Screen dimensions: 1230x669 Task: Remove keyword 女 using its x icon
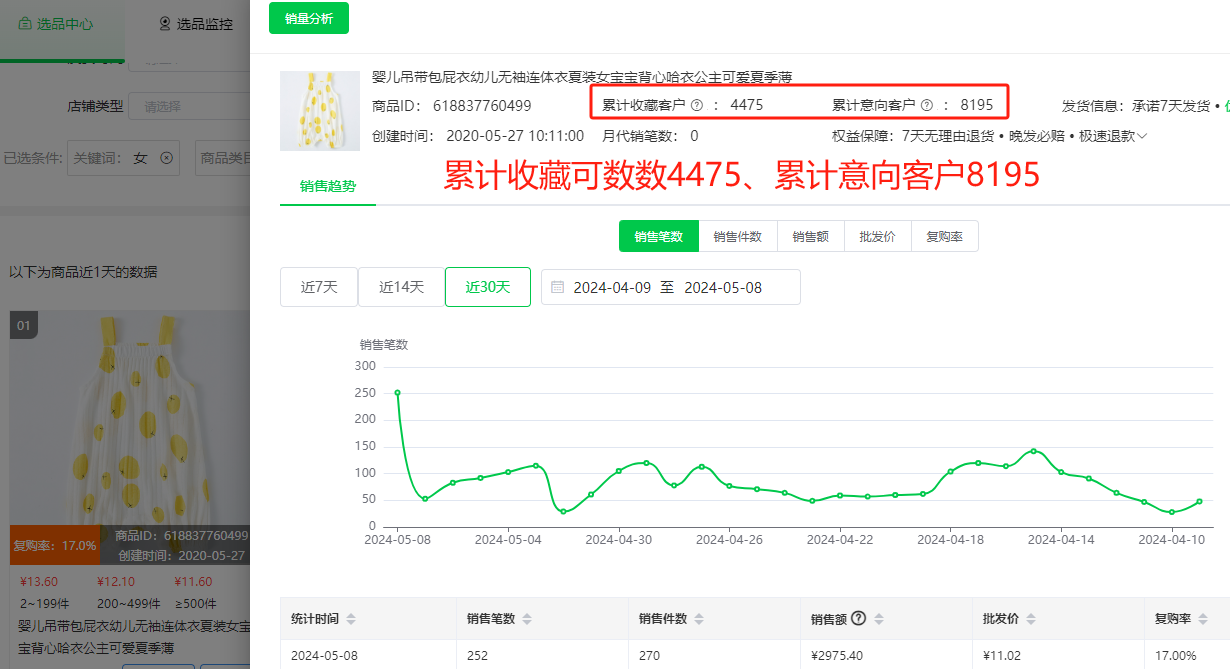[x=166, y=157]
